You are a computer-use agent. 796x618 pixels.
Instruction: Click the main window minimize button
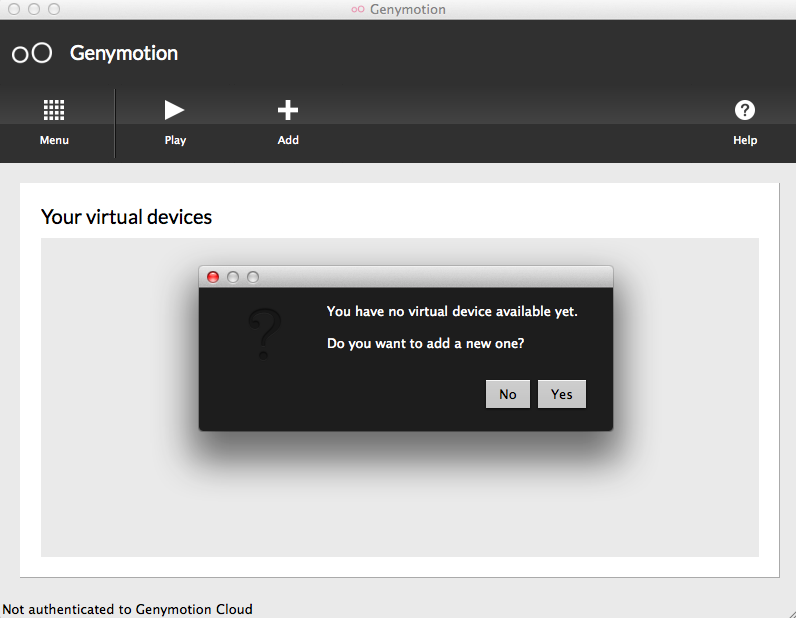[34, 9]
